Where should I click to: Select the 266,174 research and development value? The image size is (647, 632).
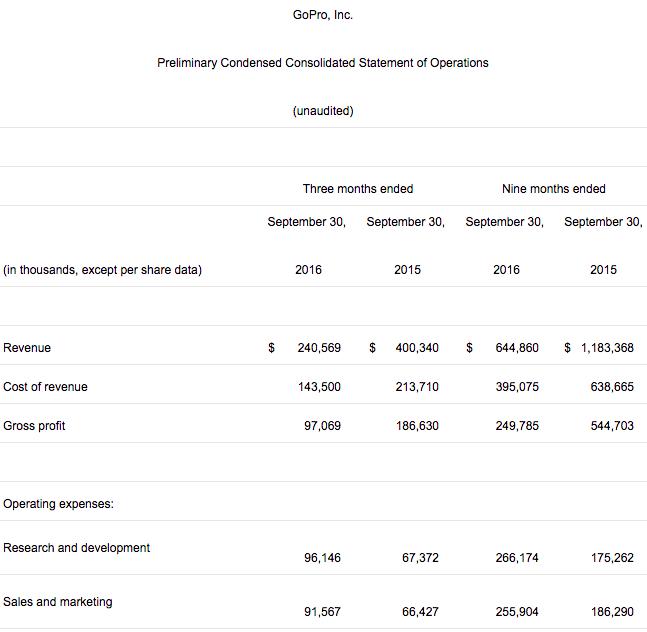[x=517, y=558]
